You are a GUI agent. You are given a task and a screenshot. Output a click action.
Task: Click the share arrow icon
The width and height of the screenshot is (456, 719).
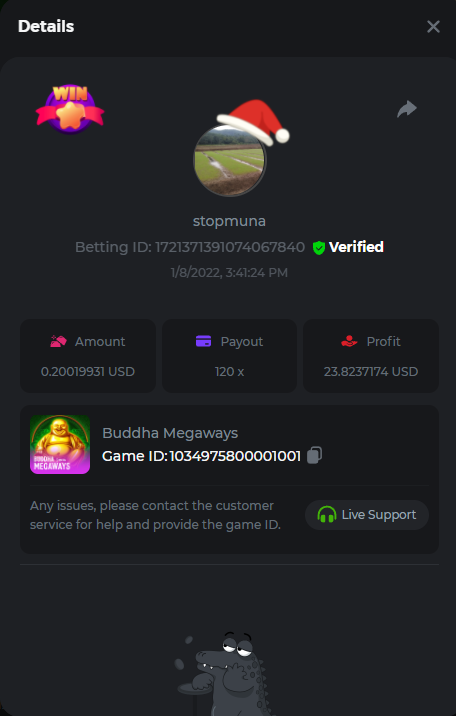click(x=407, y=109)
